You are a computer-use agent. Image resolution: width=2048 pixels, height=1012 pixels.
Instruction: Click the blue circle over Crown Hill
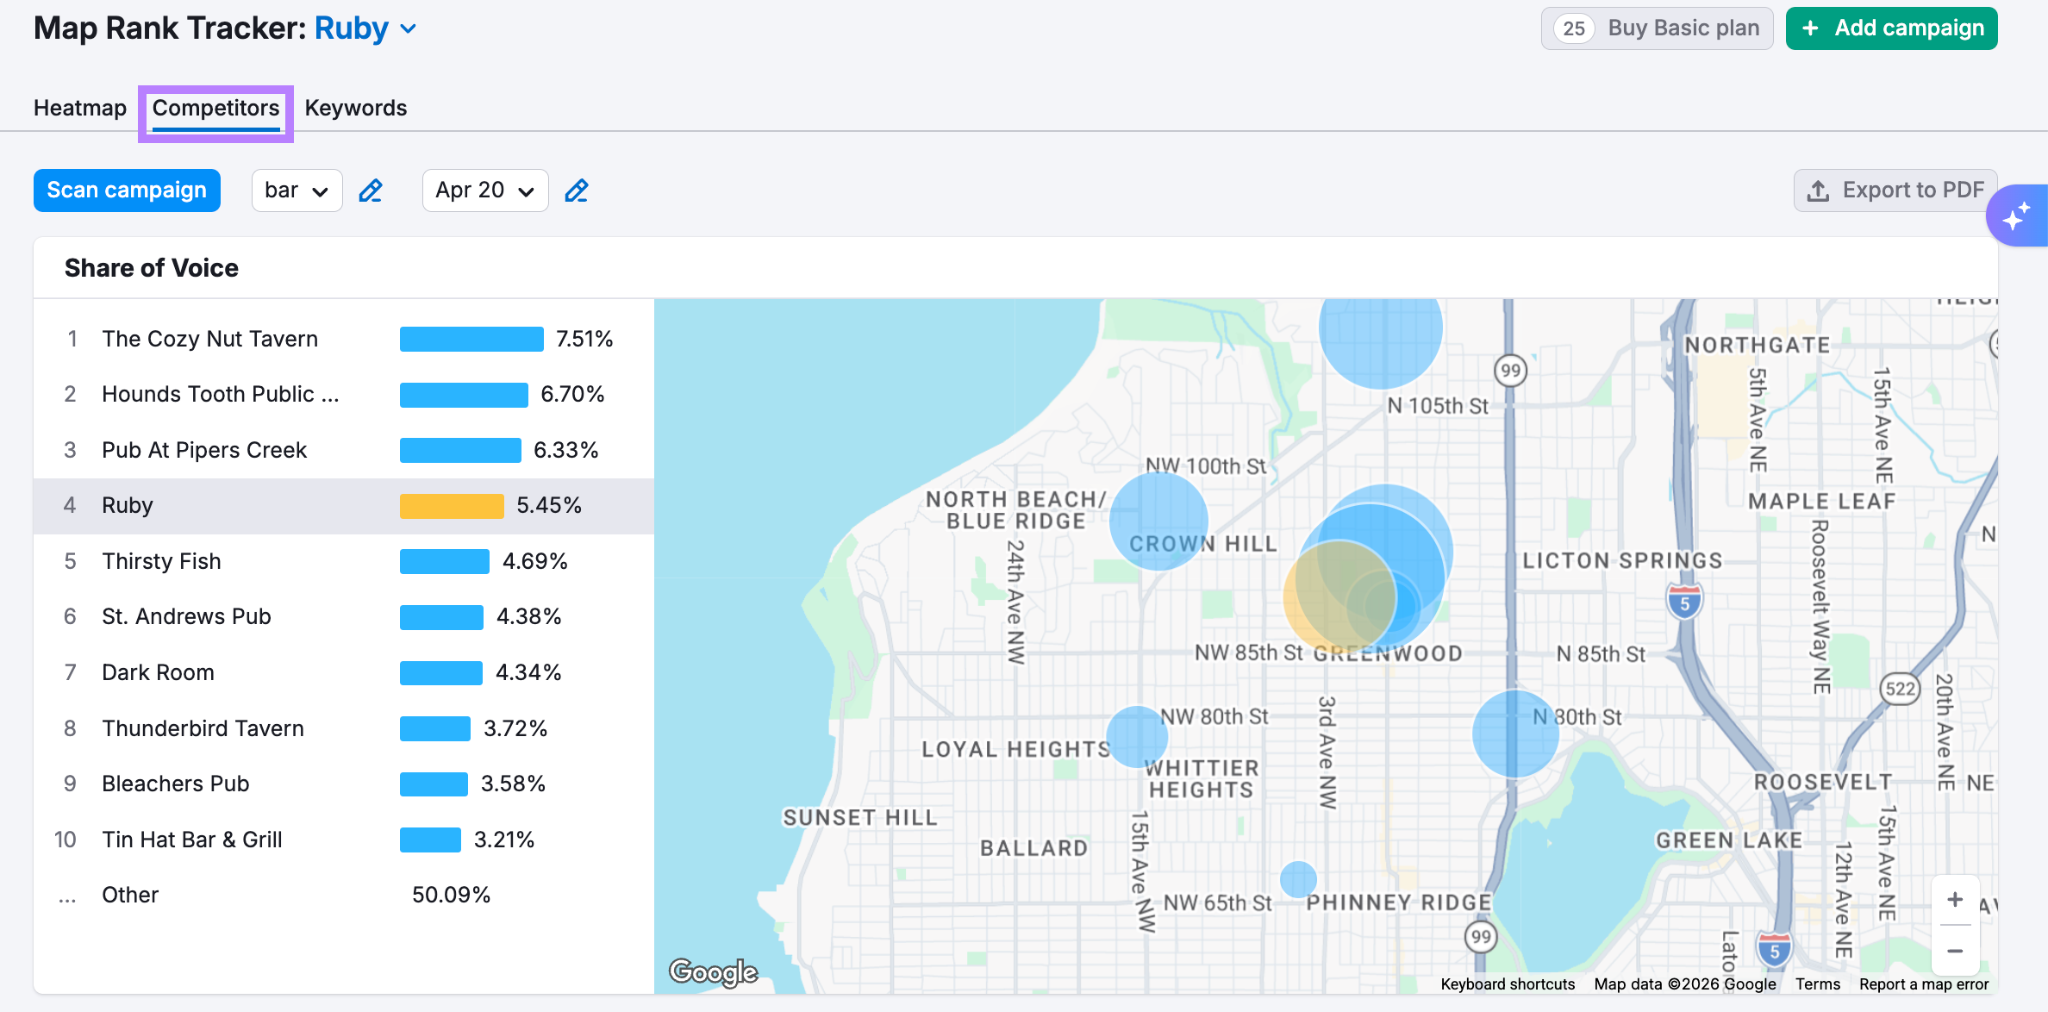(x=1159, y=521)
